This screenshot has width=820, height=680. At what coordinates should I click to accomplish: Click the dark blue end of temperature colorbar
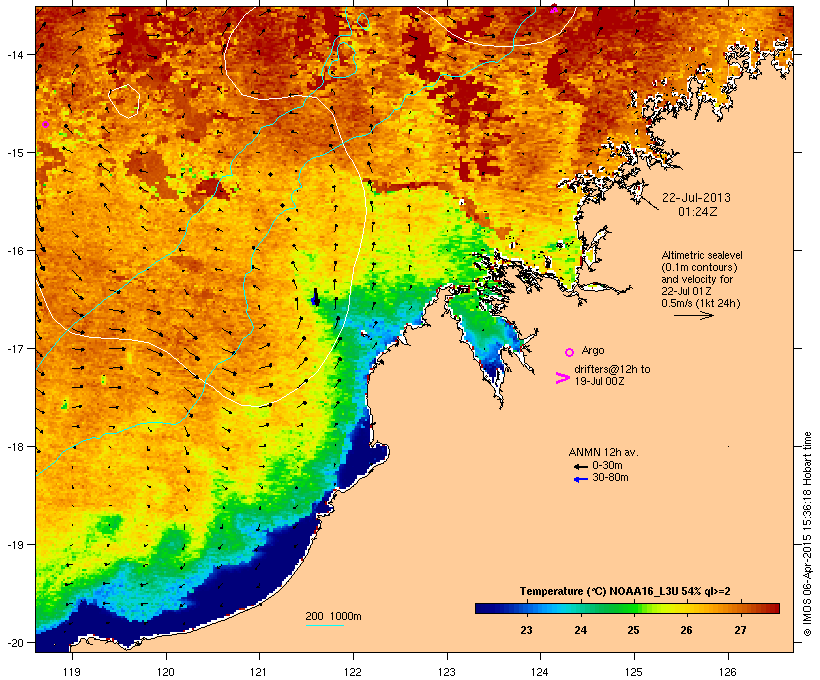coord(484,608)
